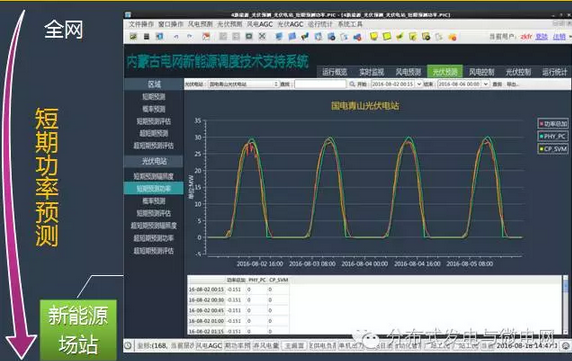
Task: Click the redo arrow icon in toolbar
Action: (x=189, y=36)
